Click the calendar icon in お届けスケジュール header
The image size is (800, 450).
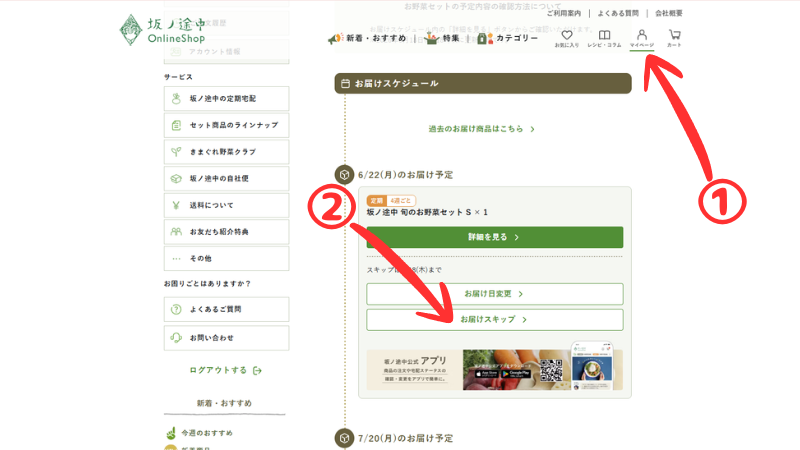click(x=345, y=84)
